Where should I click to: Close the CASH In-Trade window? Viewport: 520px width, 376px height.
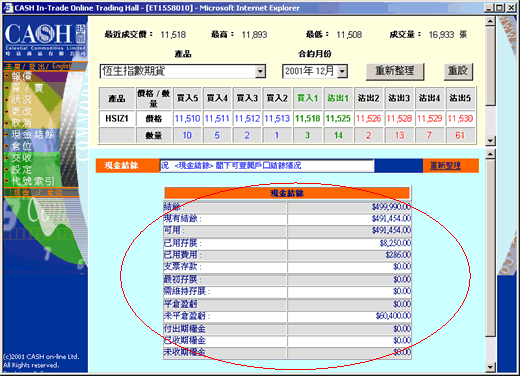click(511, 8)
